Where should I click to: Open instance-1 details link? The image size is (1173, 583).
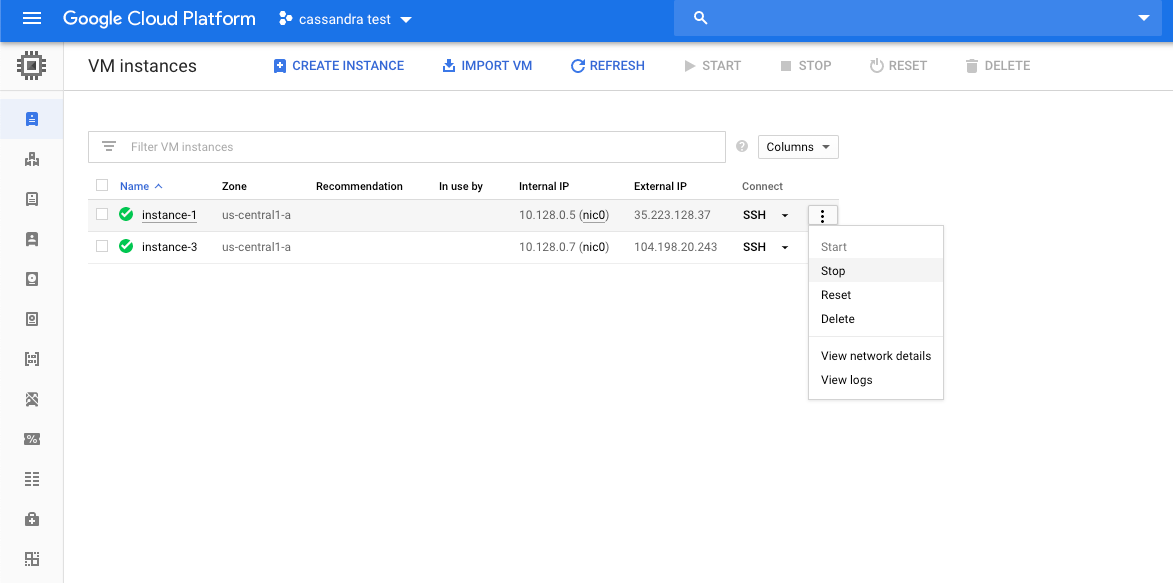pos(169,216)
